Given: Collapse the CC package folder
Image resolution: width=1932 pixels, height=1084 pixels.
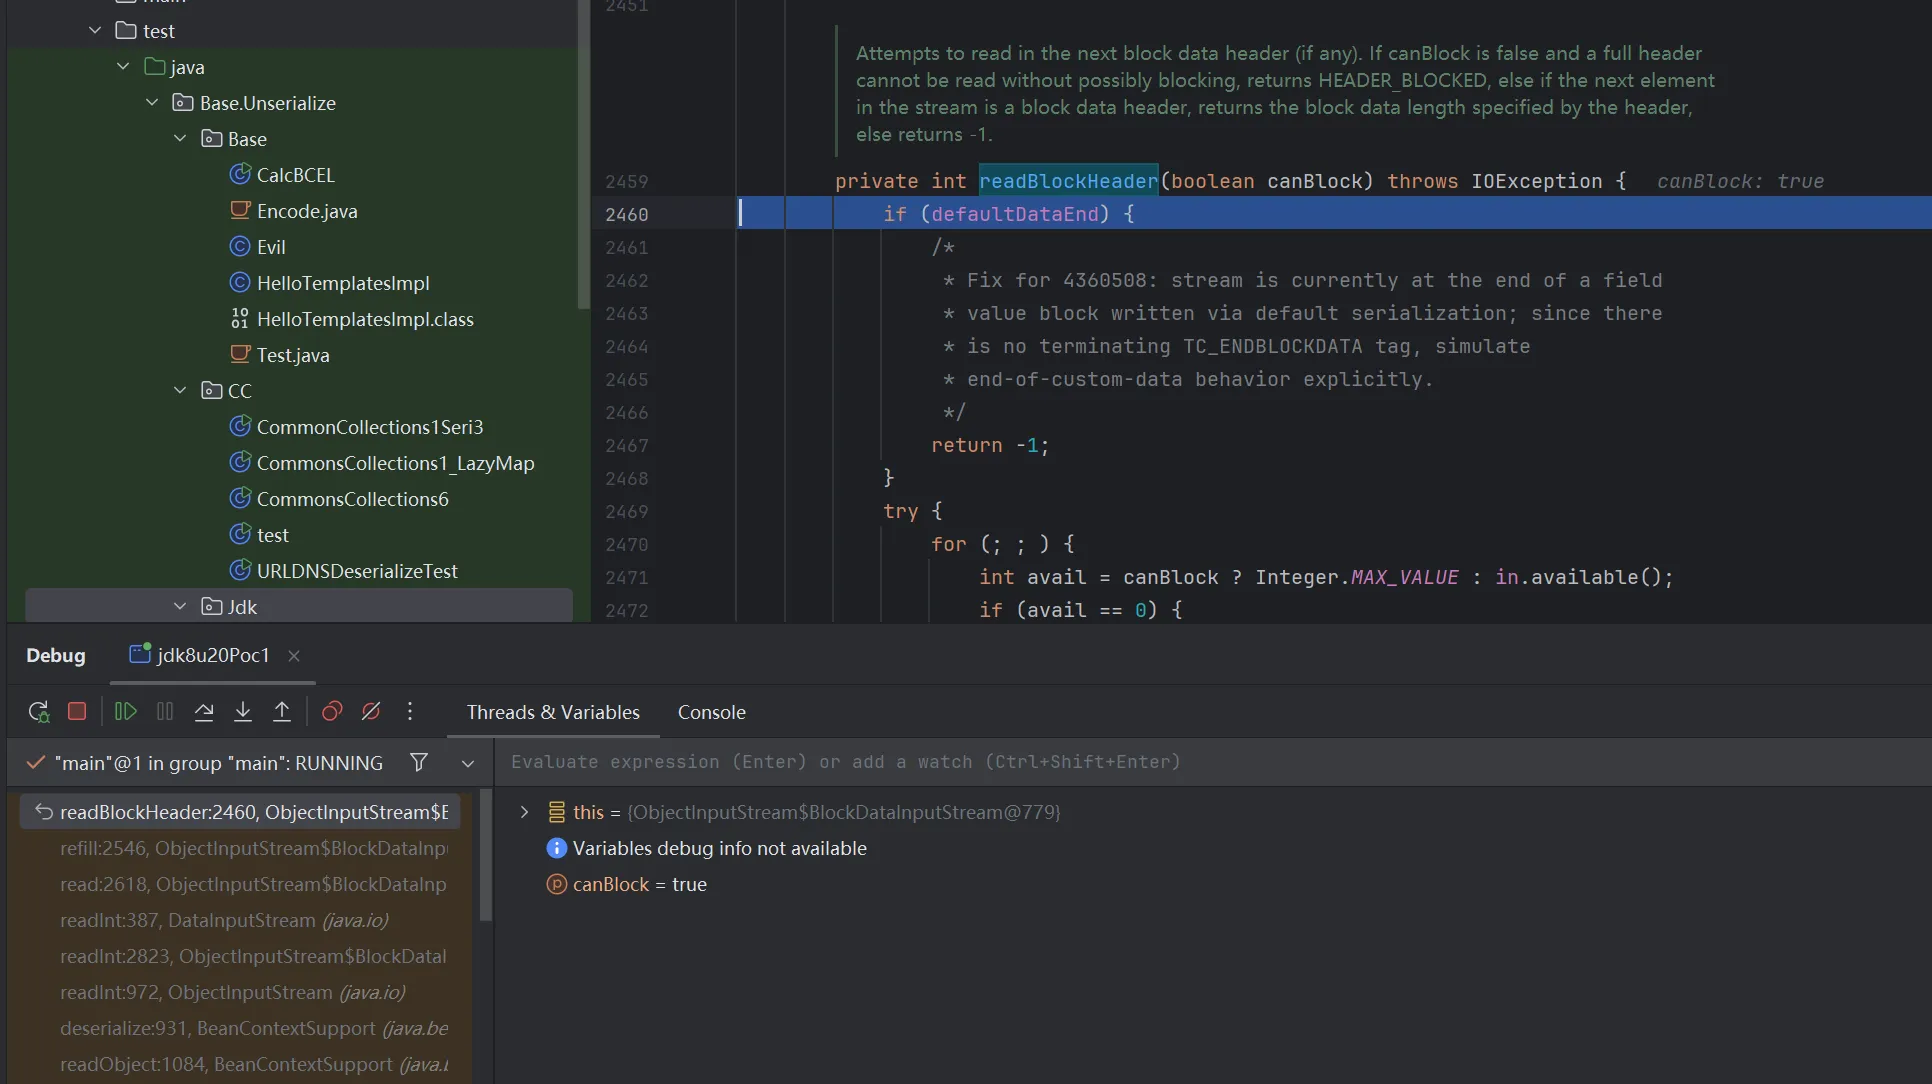Looking at the screenshot, I should click(x=180, y=391).
